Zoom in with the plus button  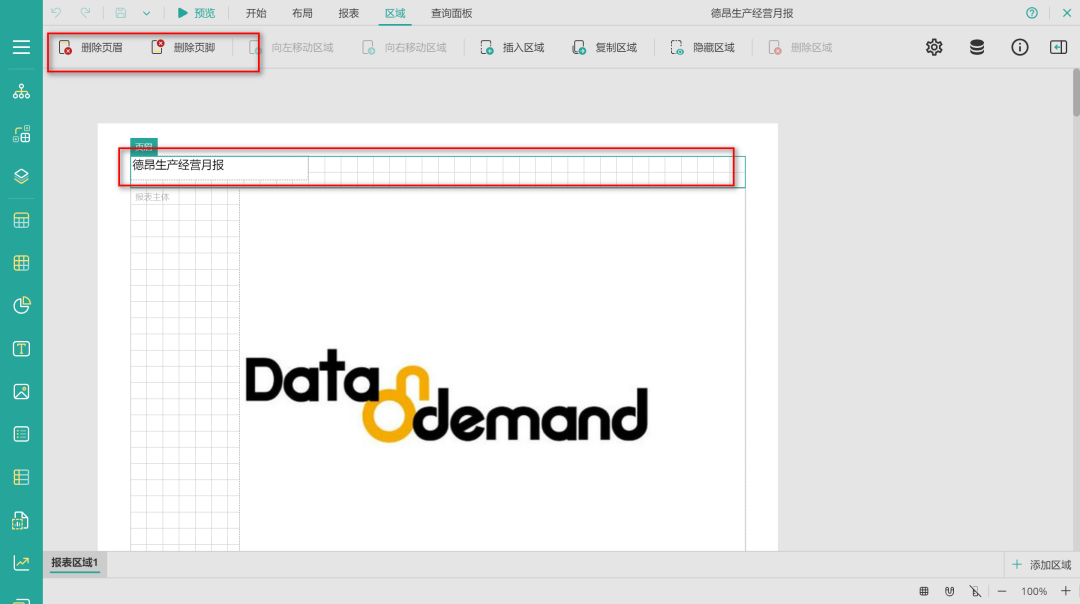click(1065, 591)
